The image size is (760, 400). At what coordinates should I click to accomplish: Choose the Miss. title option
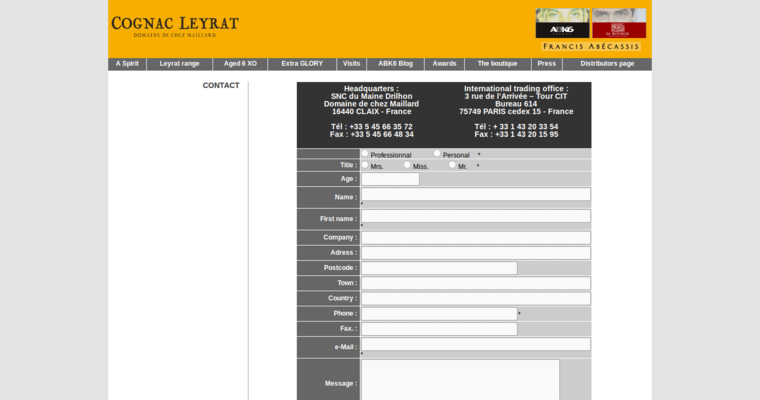(407, 165)
